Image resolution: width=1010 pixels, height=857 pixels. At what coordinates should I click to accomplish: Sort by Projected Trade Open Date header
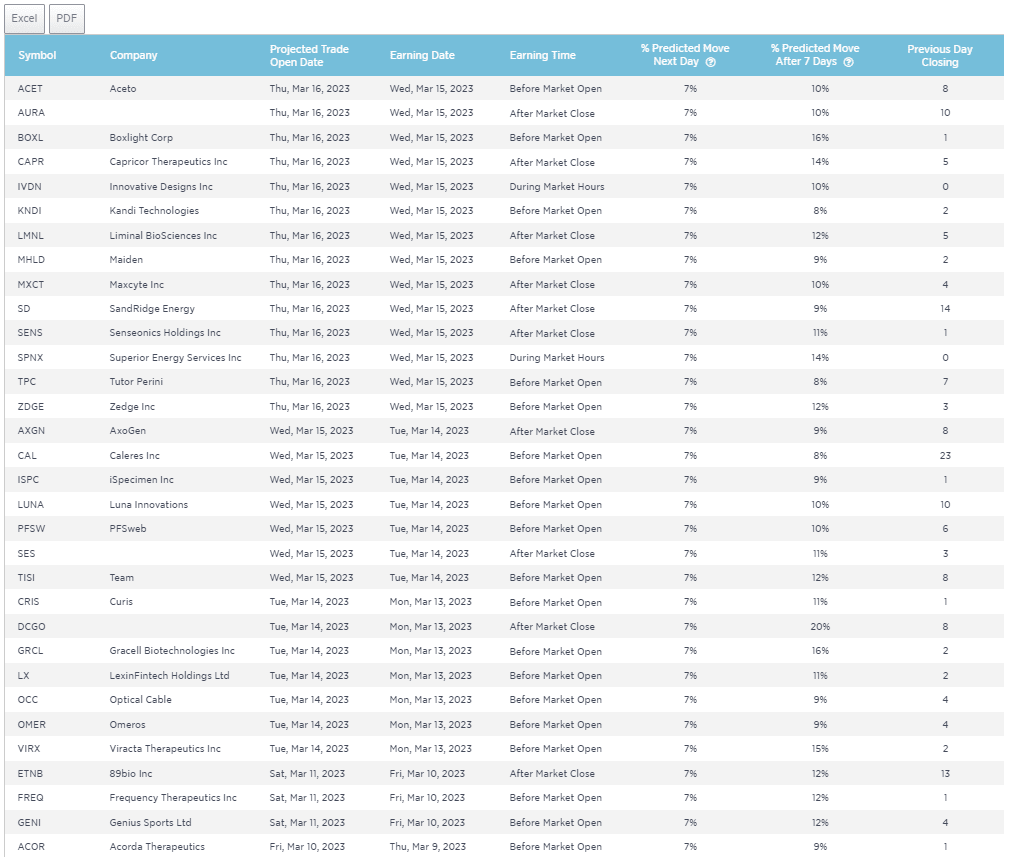(x=309, y=55)
